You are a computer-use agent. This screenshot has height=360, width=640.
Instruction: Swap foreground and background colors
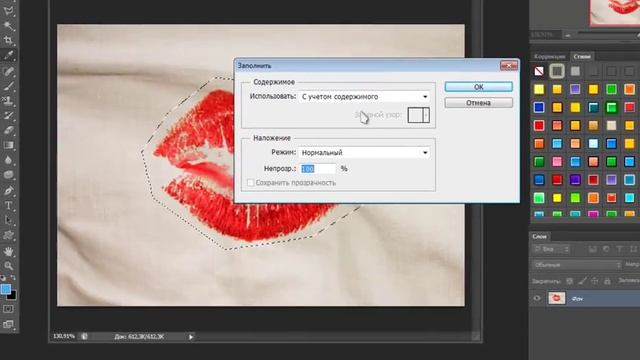point(13,278)
